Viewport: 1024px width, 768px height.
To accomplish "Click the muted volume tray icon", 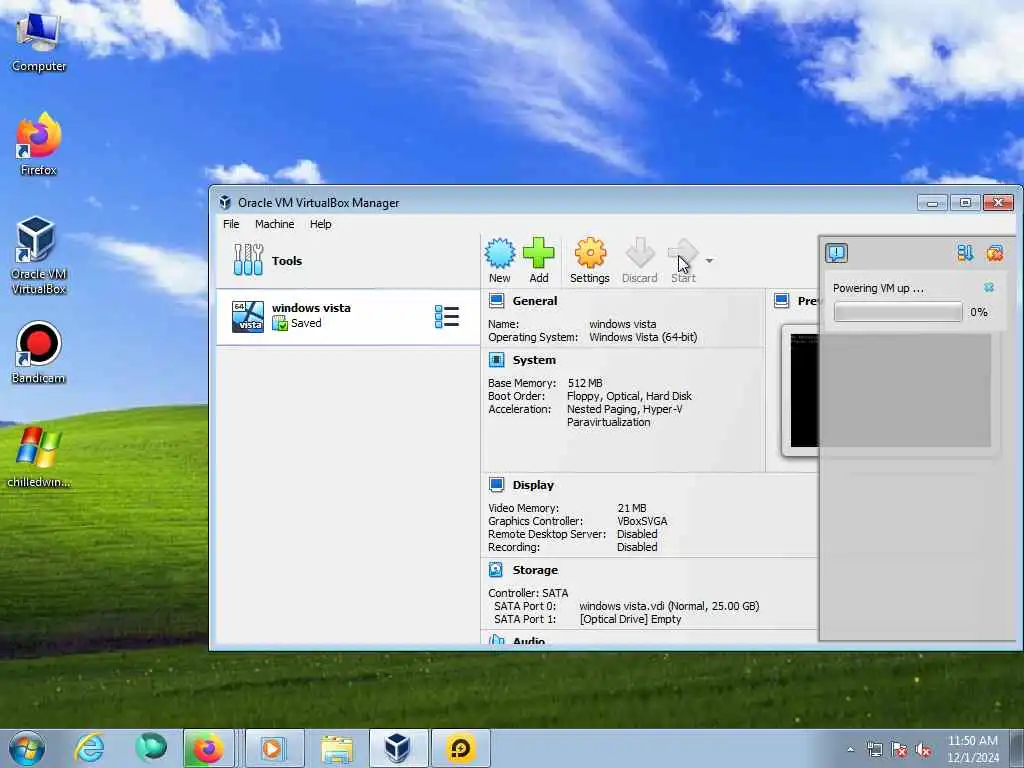I will pos(923,749).
